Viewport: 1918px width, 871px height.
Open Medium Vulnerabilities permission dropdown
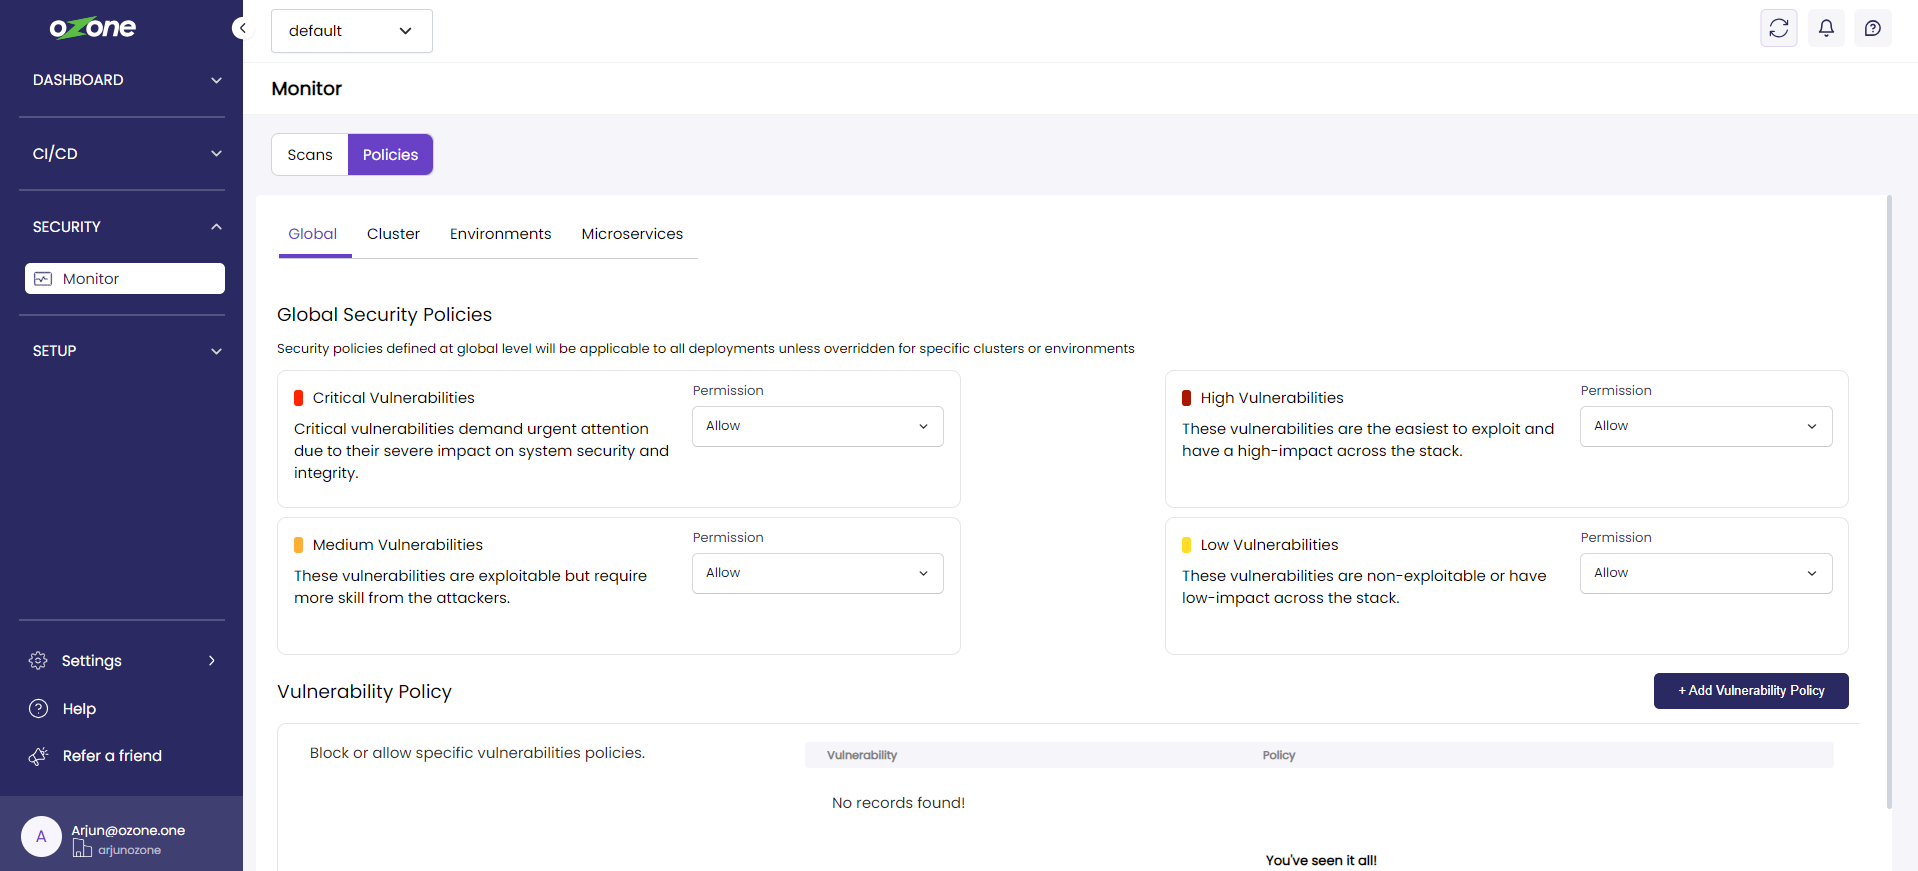click(x=817, y=573)
